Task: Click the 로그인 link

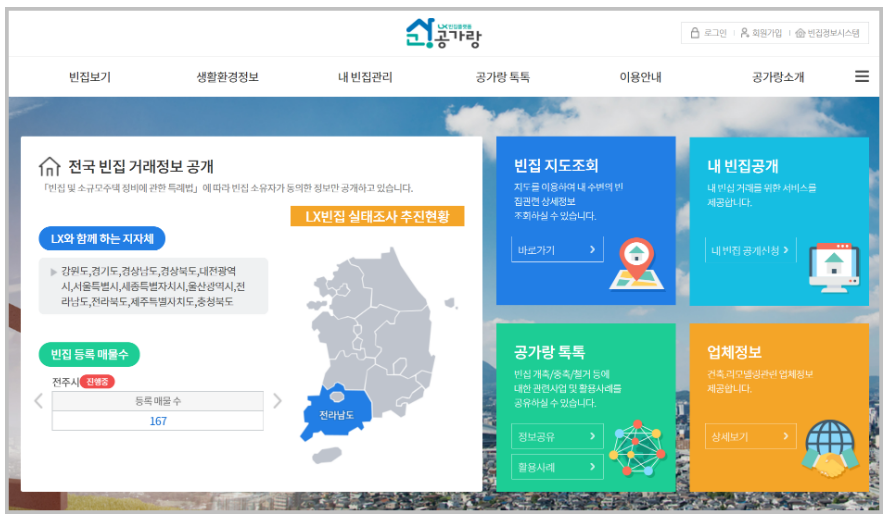Action: [708, 33]
